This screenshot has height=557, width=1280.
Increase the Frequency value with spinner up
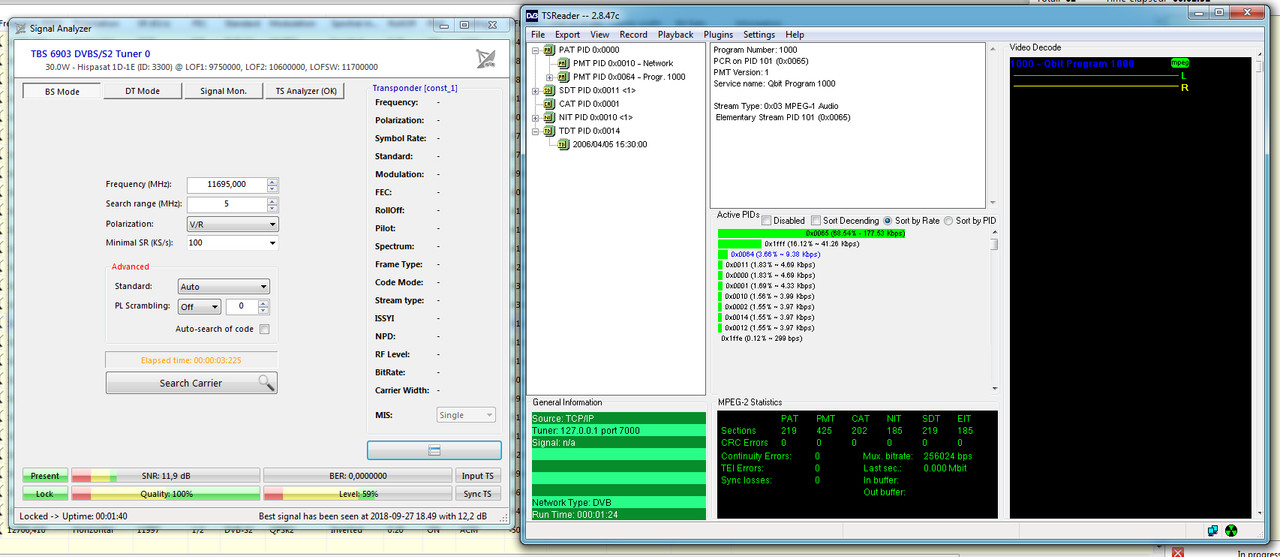click(273, 181)
